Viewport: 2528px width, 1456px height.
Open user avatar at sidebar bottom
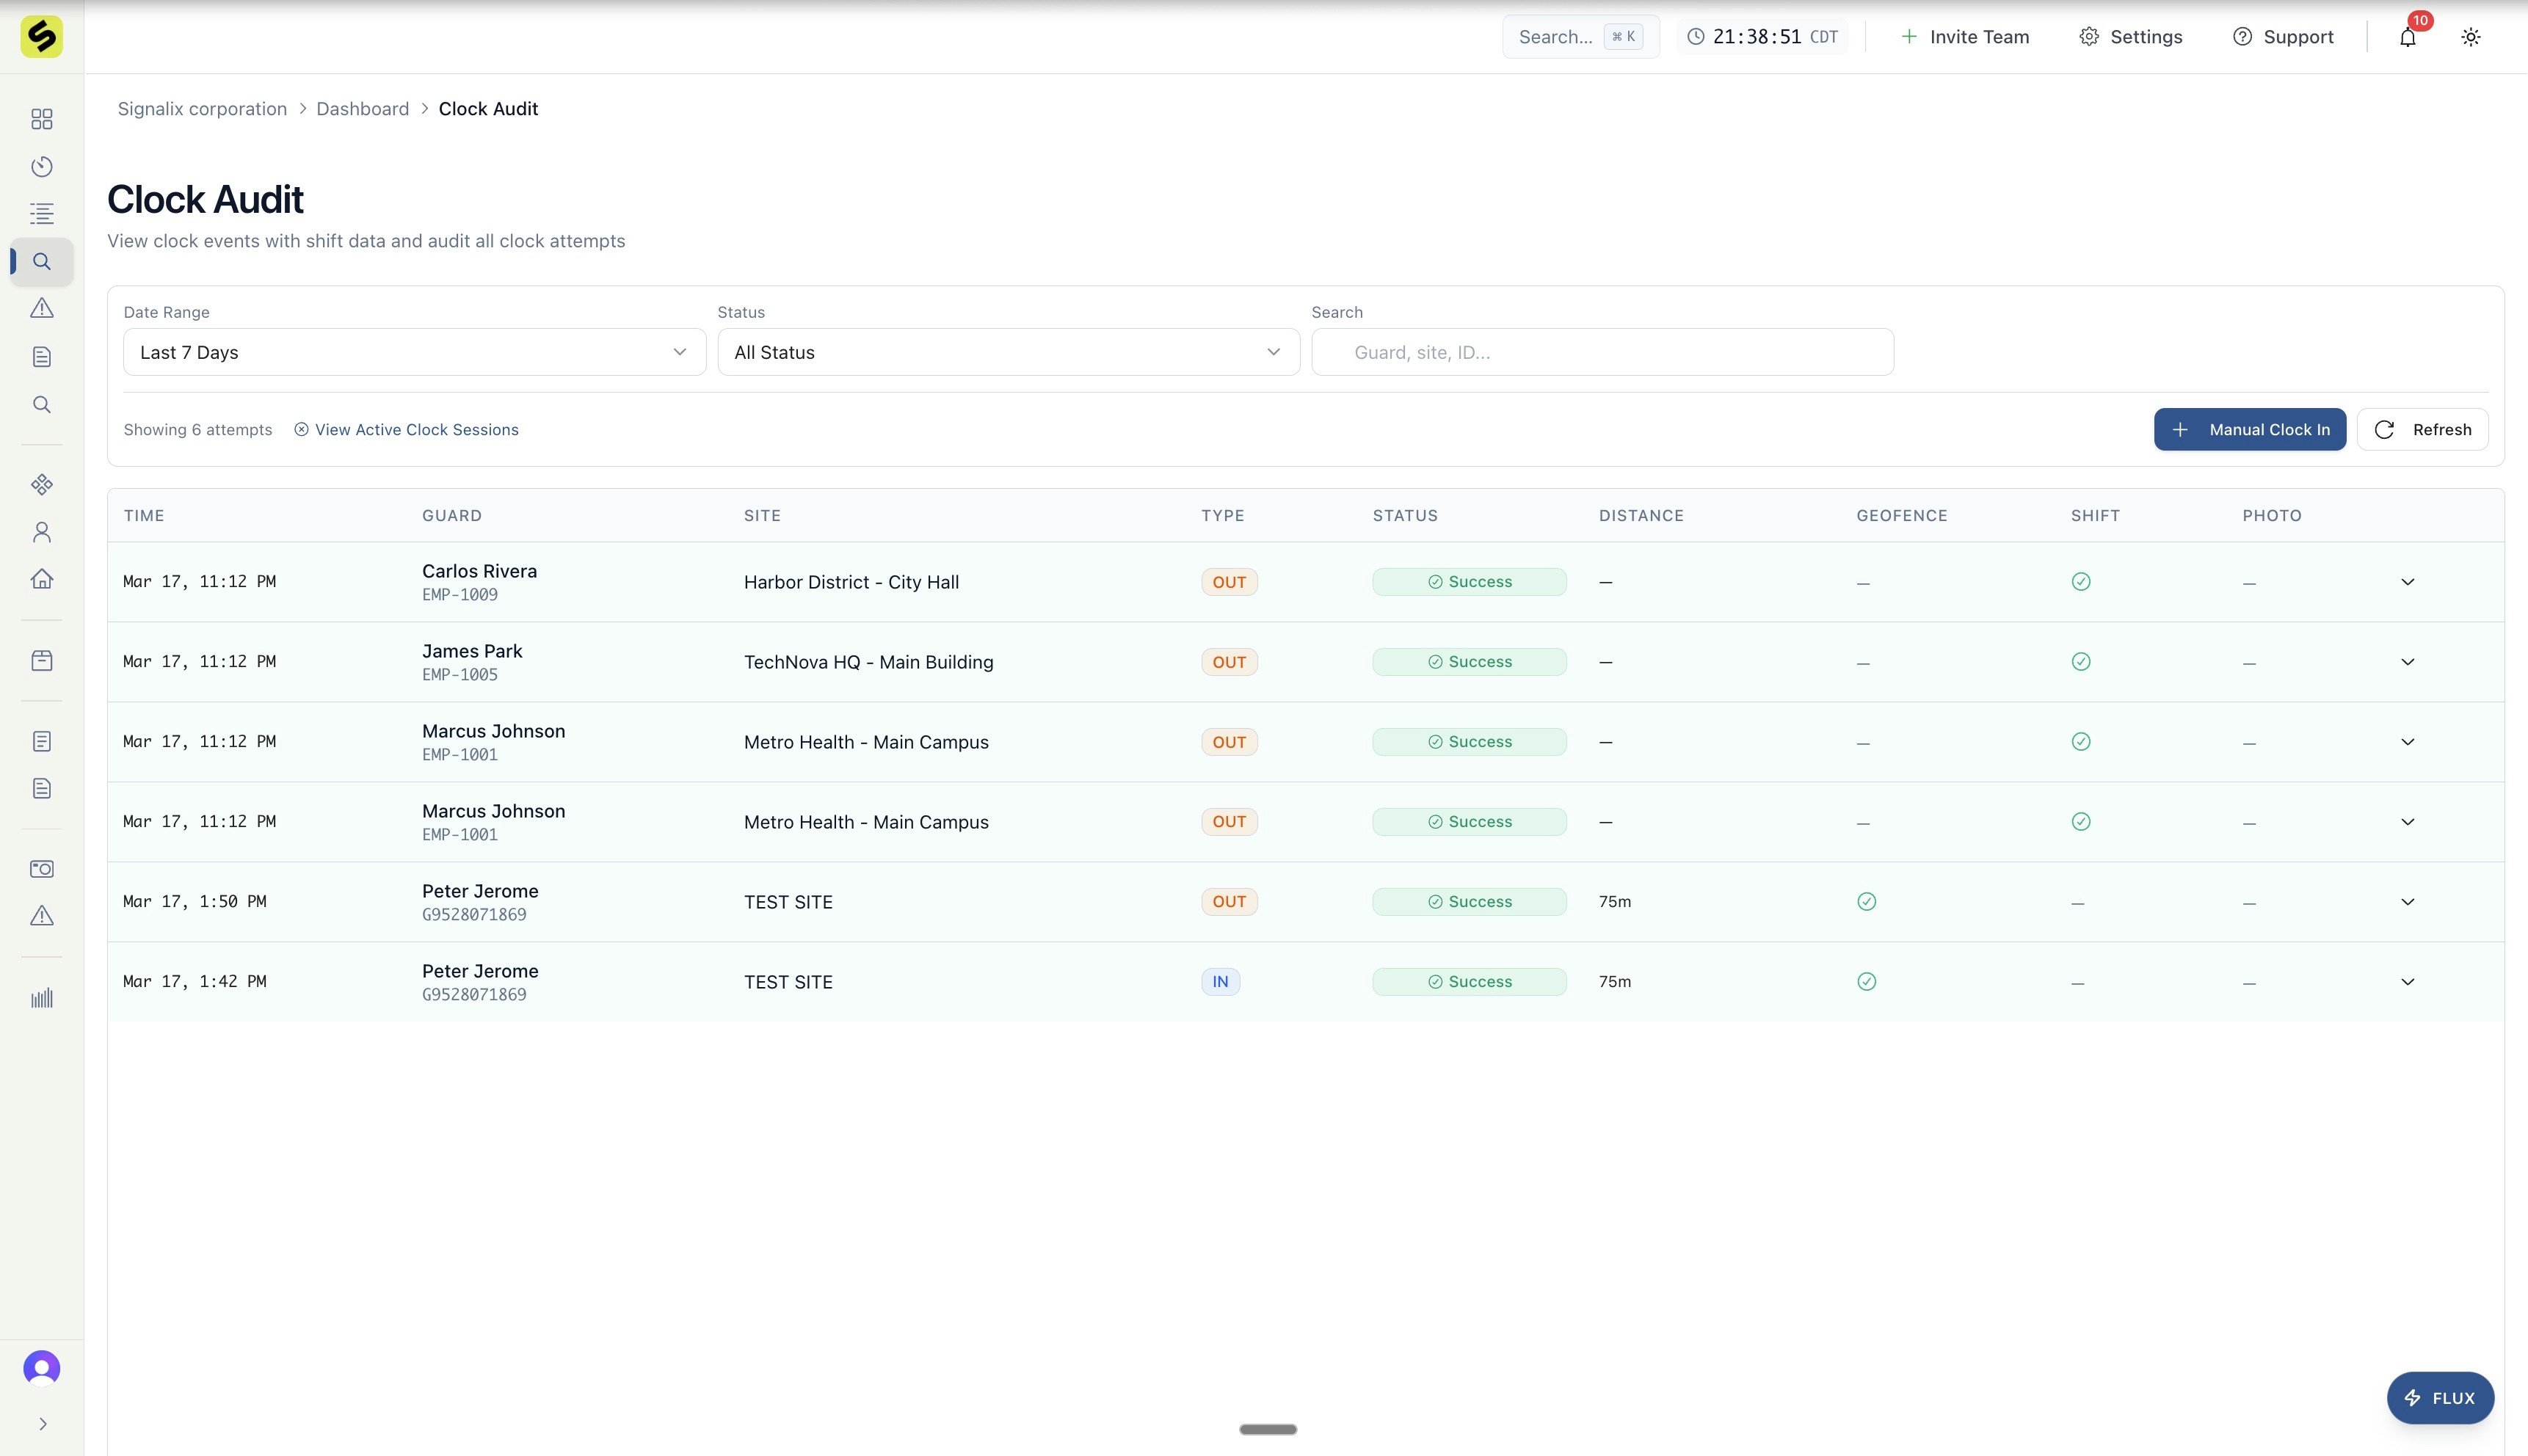pos(42,1368)
